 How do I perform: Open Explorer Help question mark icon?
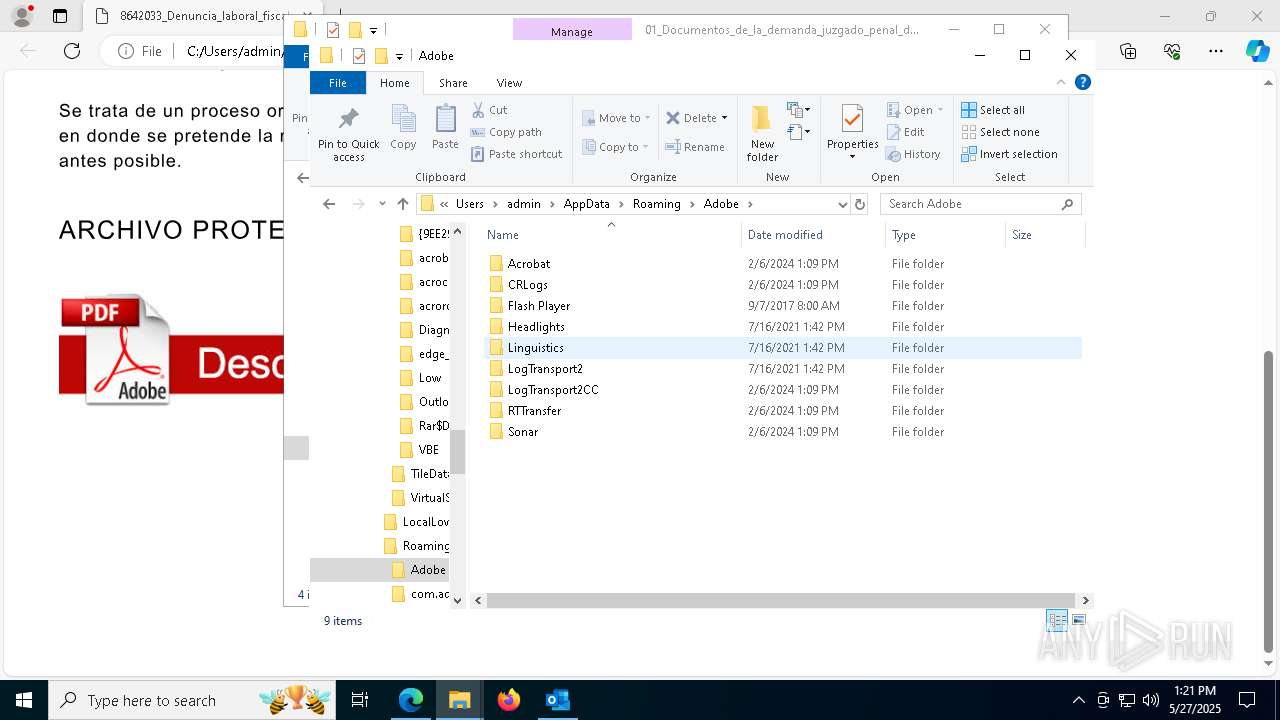(x=1082, y=82)
